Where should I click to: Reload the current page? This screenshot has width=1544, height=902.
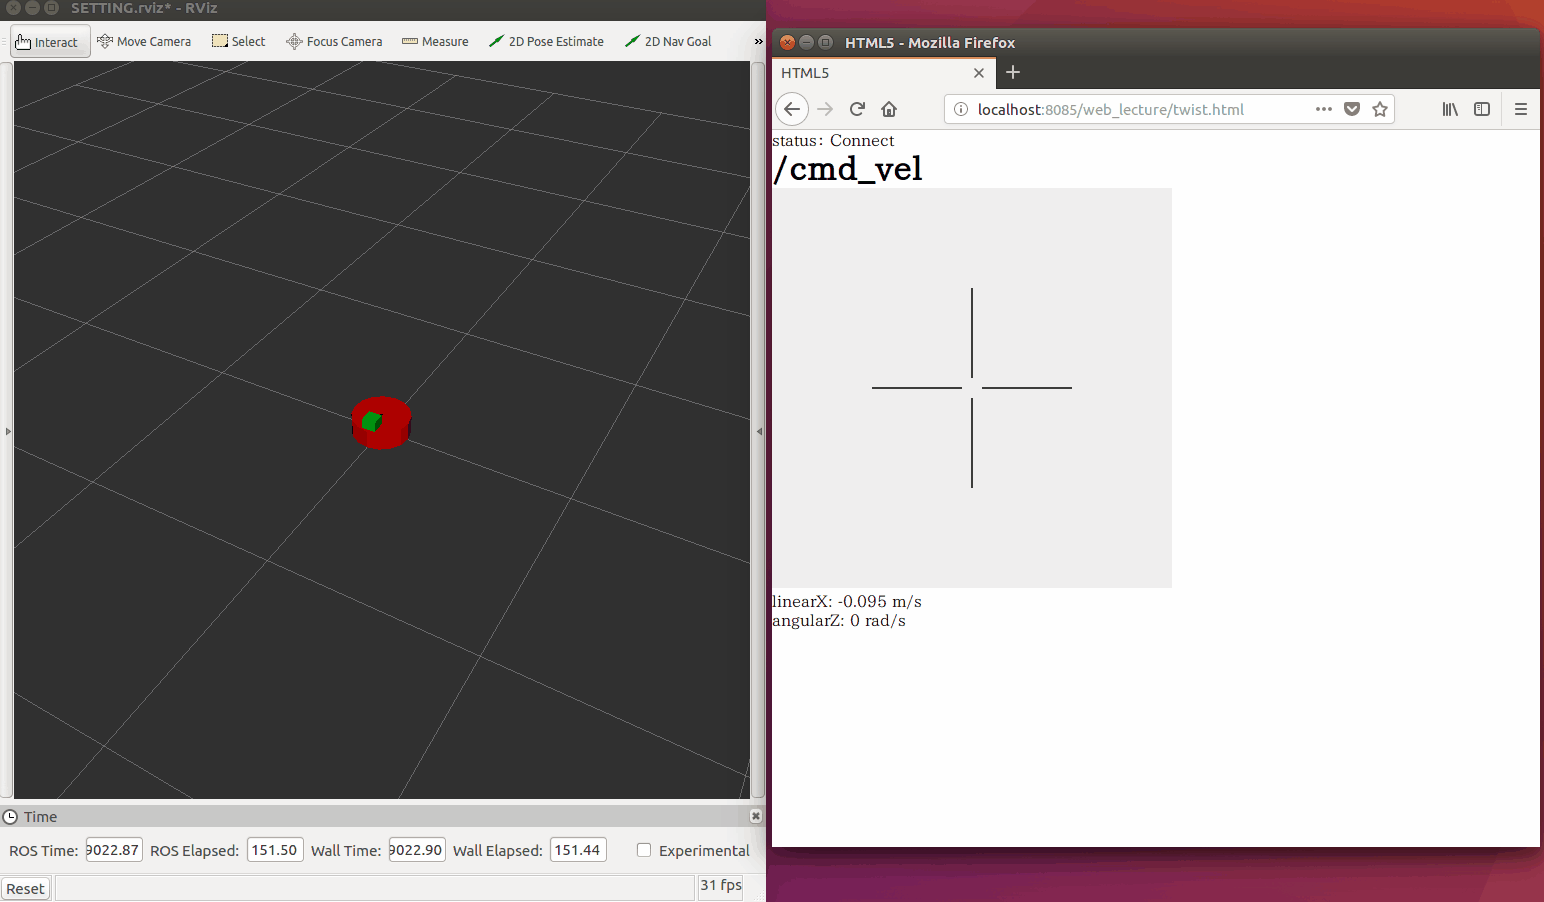[x=857, y=109]
